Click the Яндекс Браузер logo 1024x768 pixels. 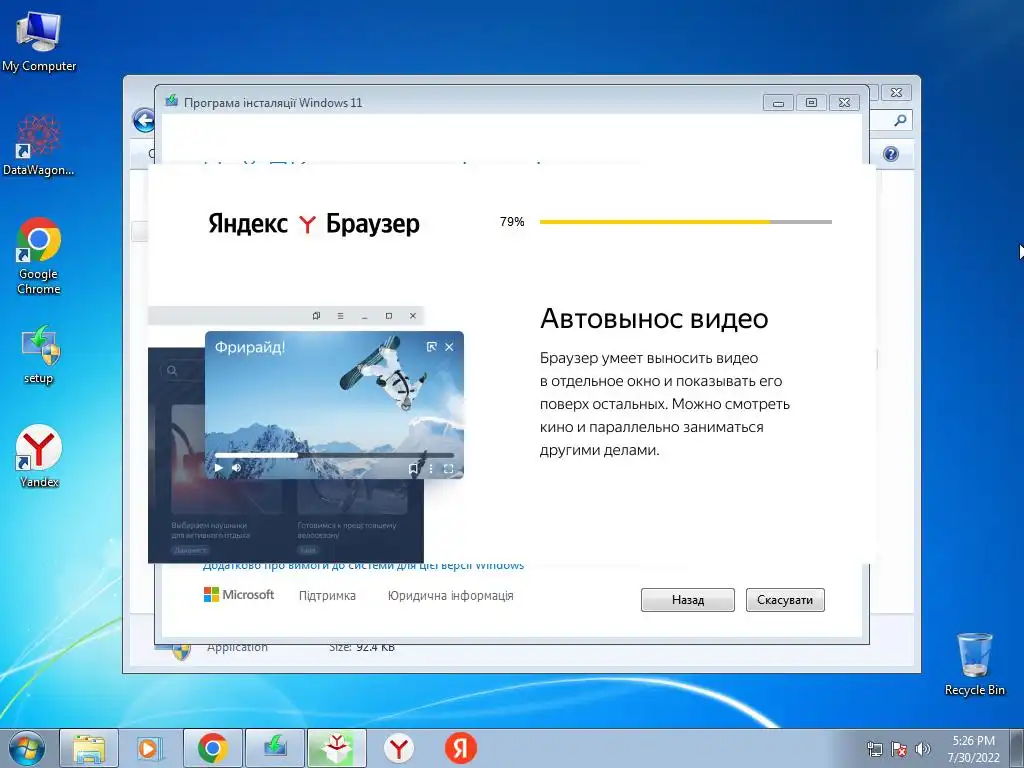[x=313, y=223]
